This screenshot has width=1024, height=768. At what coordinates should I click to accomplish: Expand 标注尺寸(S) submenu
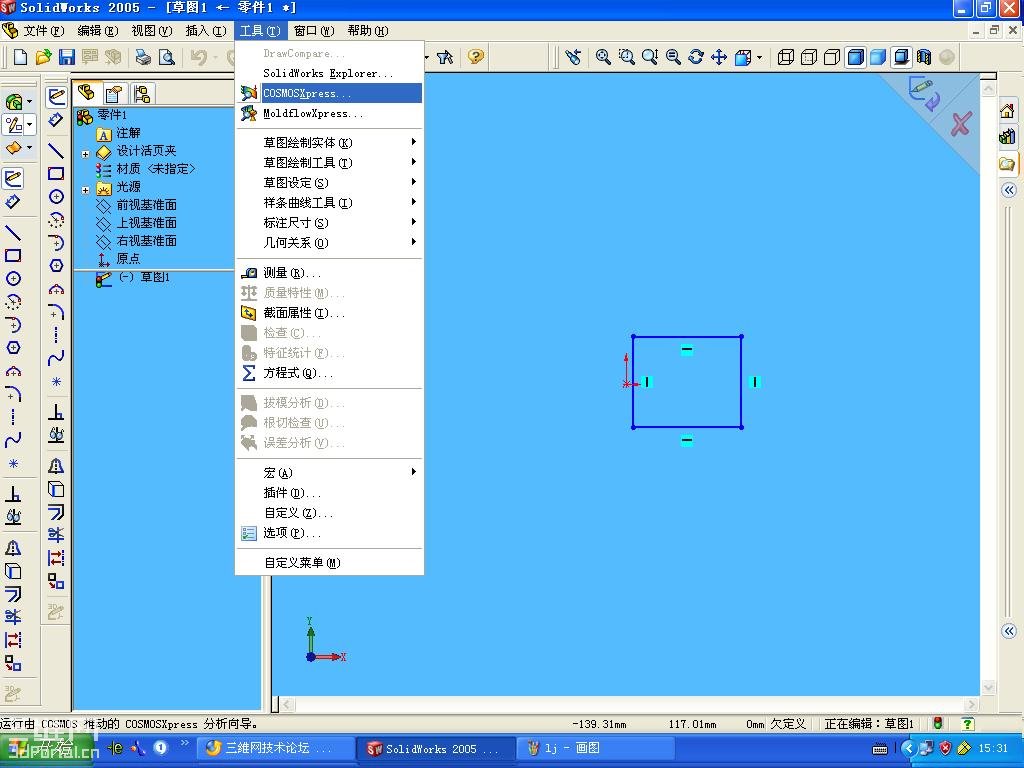coord(329,222)
